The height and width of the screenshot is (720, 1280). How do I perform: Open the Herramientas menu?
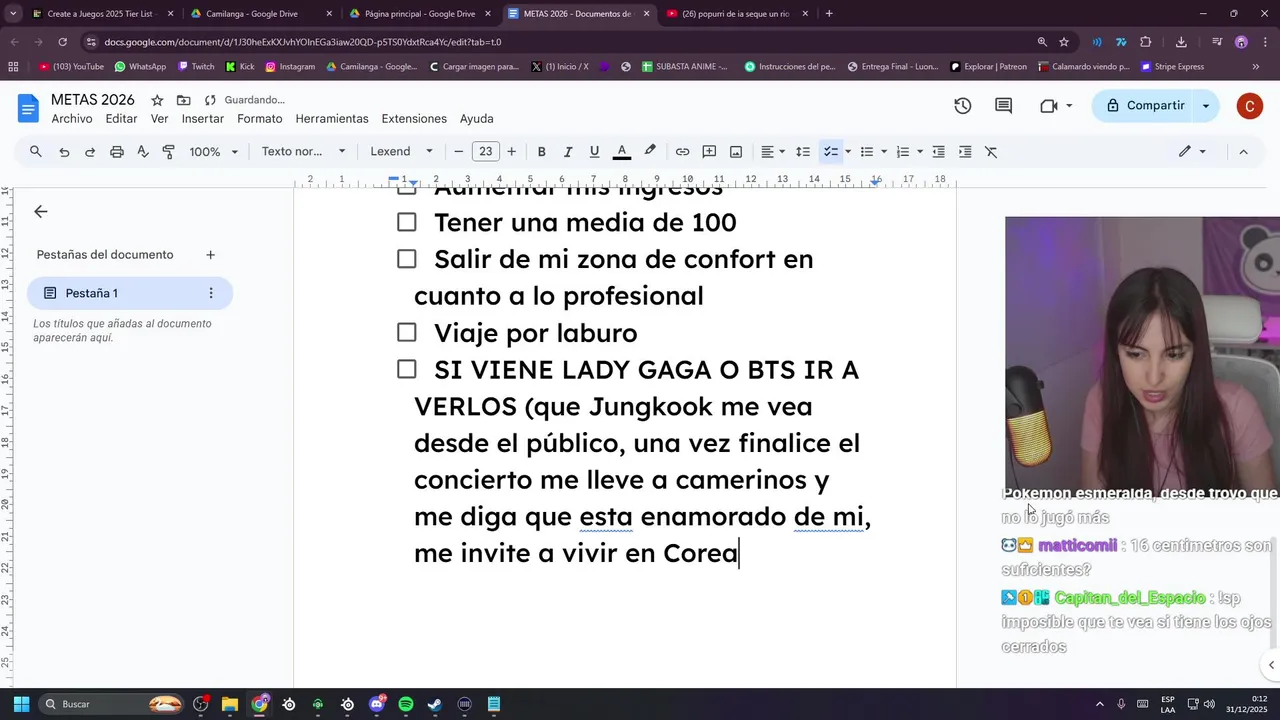(332, 119)
